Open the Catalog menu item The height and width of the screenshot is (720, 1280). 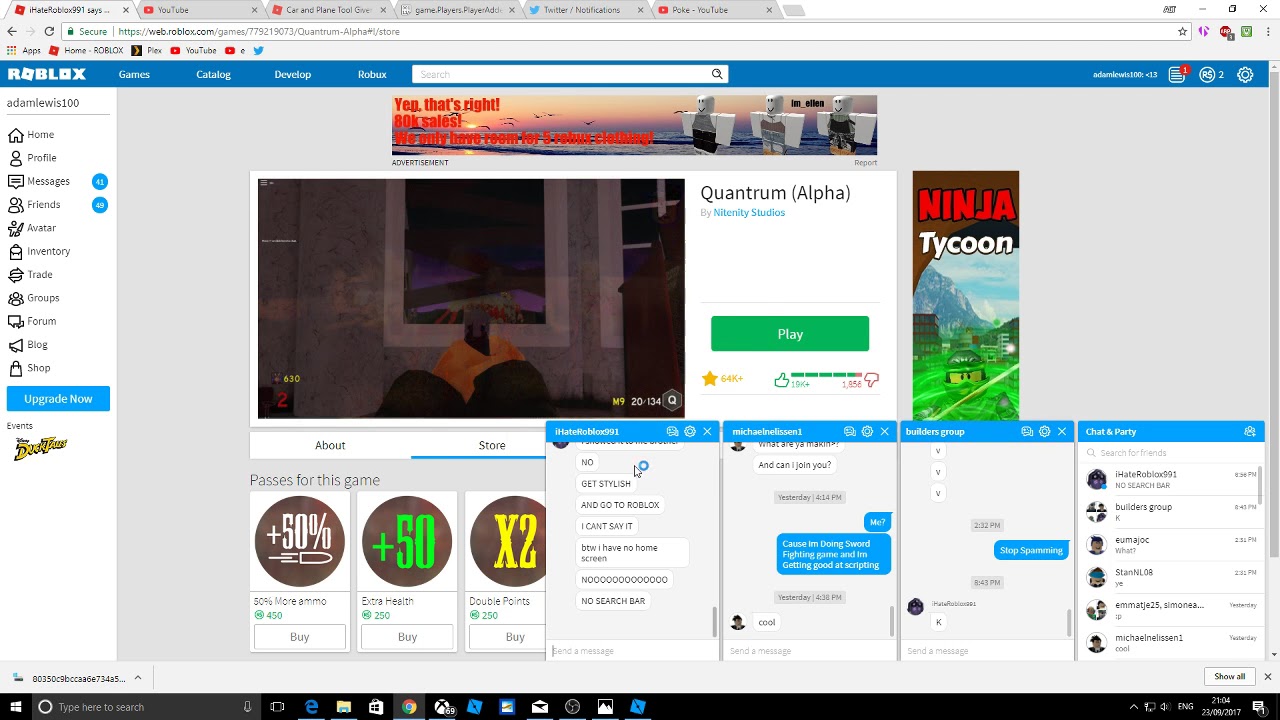pos(213,74)
